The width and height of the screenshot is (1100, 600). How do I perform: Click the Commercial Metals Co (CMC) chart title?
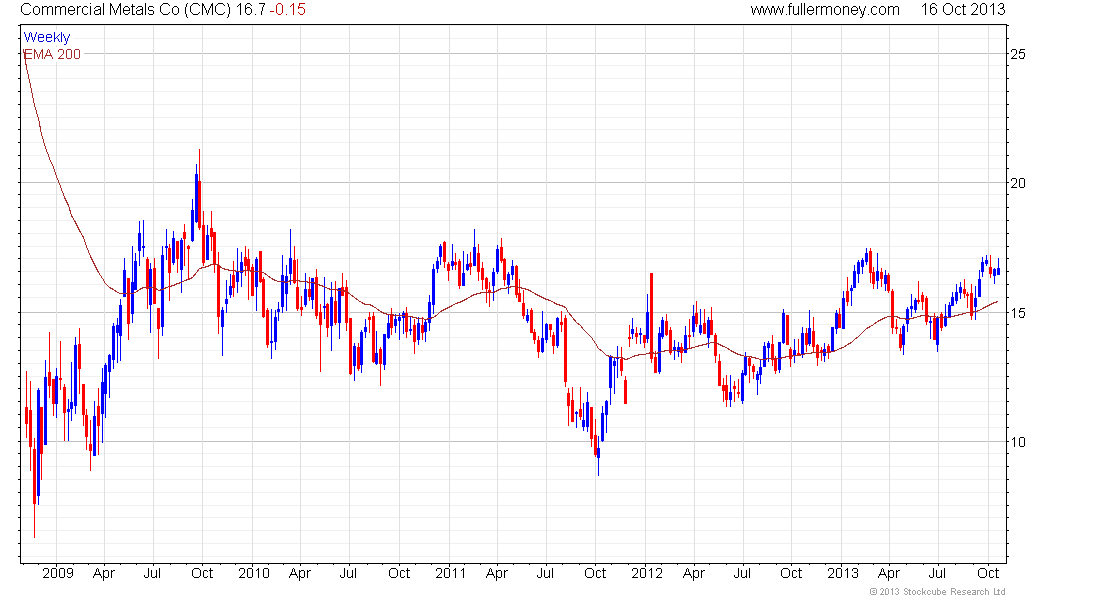126,10
